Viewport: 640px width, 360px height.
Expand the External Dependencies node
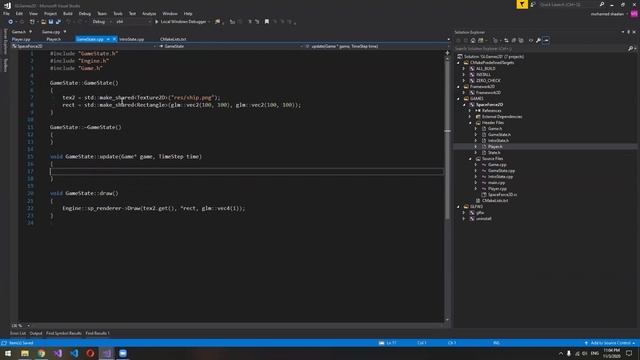(470, 117)
